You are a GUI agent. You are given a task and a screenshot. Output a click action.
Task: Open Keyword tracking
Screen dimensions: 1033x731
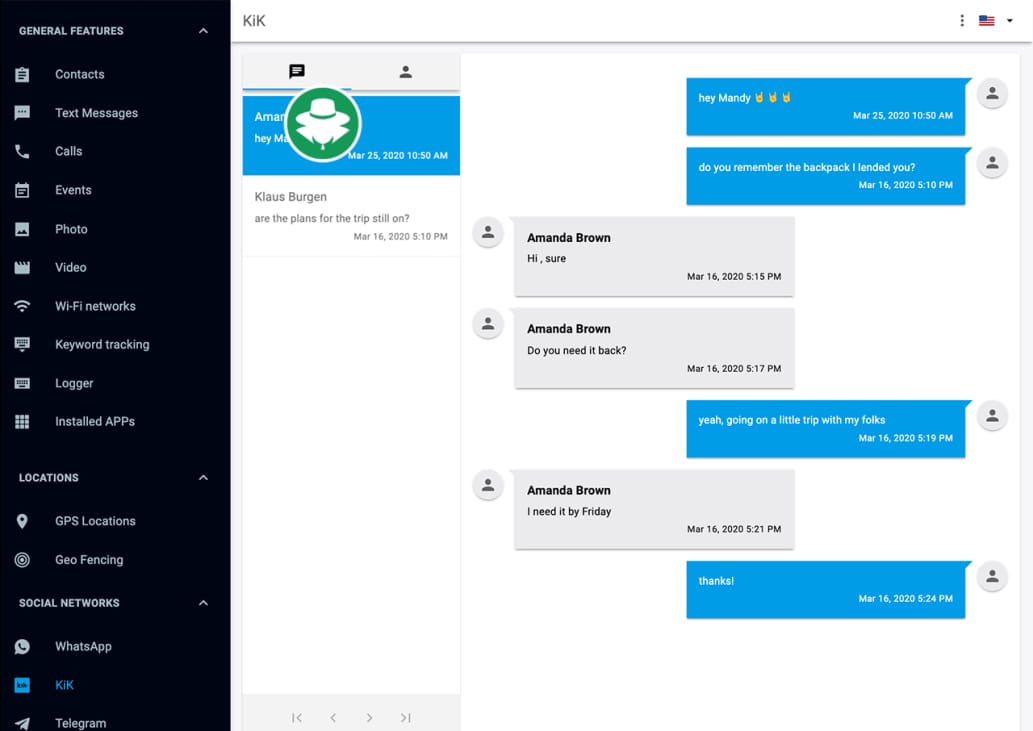[x=102, y=344]
